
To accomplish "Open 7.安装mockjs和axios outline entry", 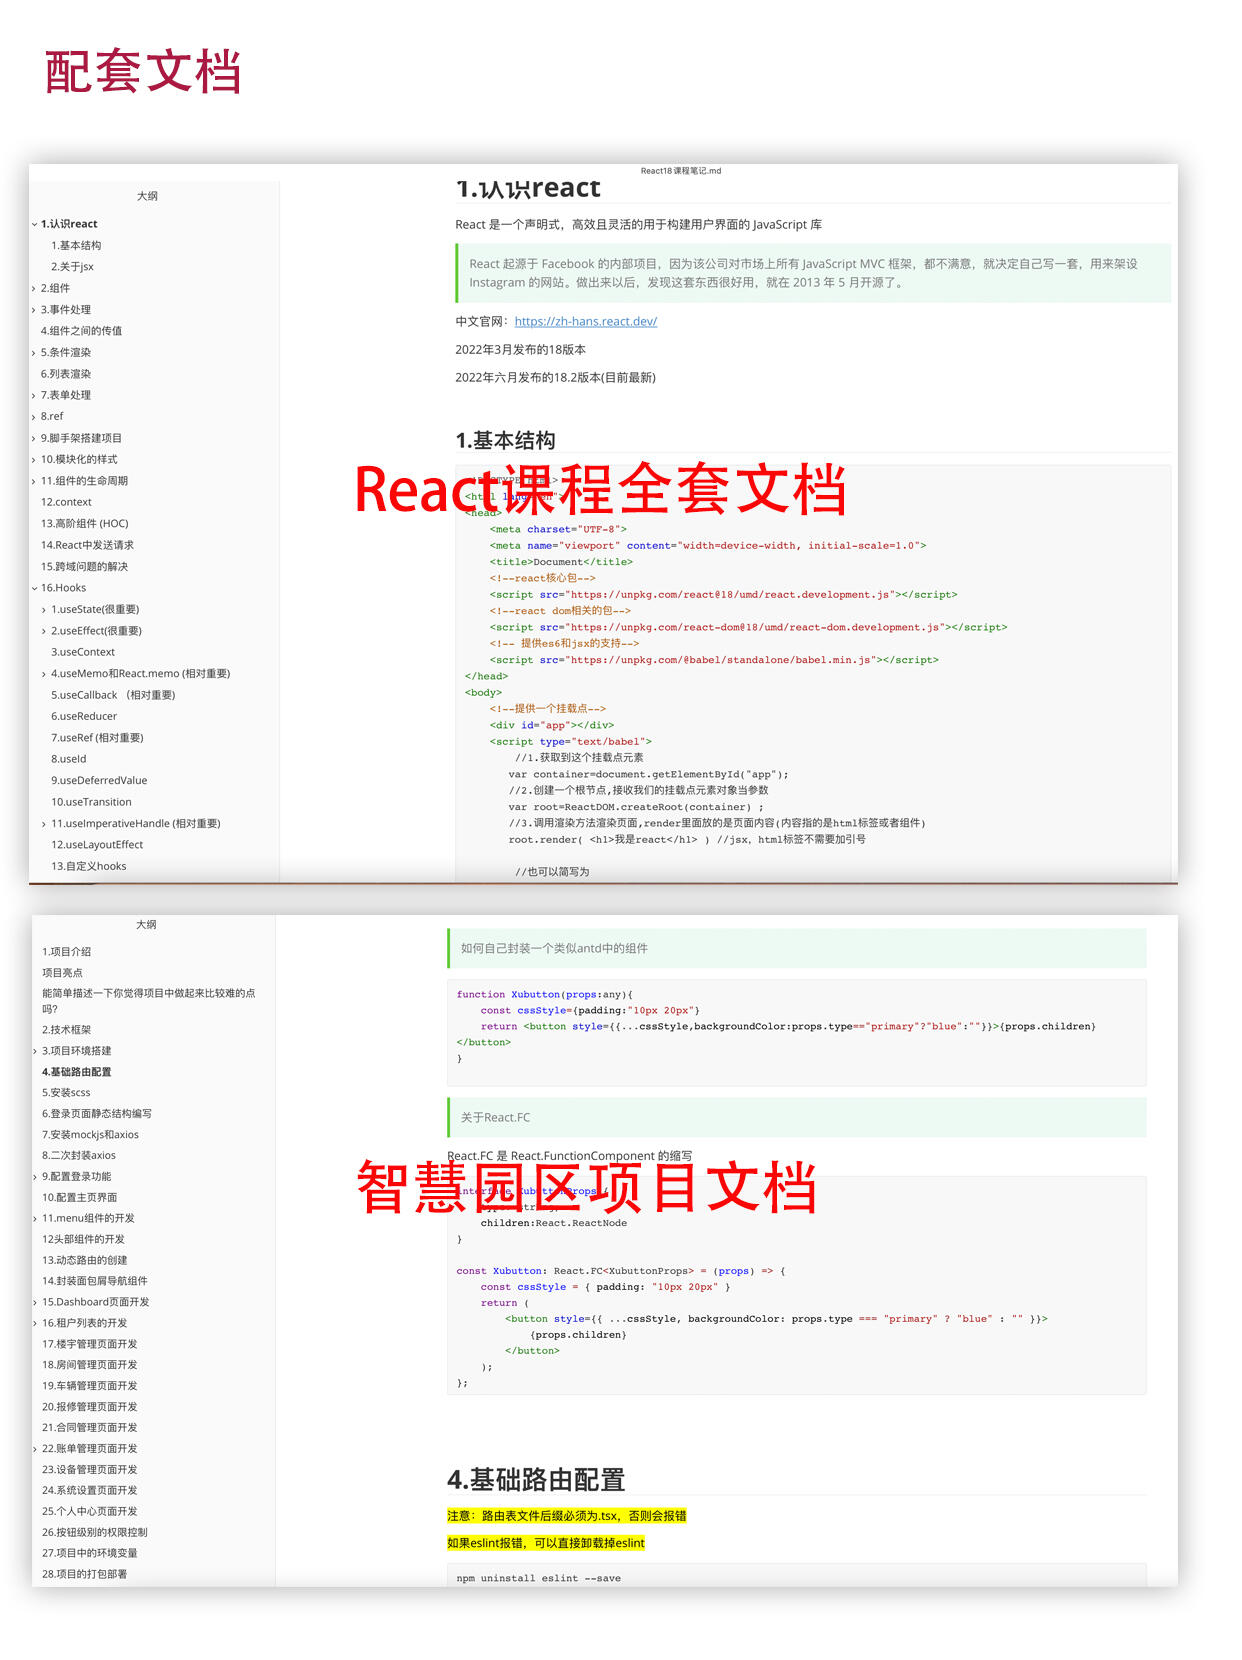I will (x=90, y=1135).
